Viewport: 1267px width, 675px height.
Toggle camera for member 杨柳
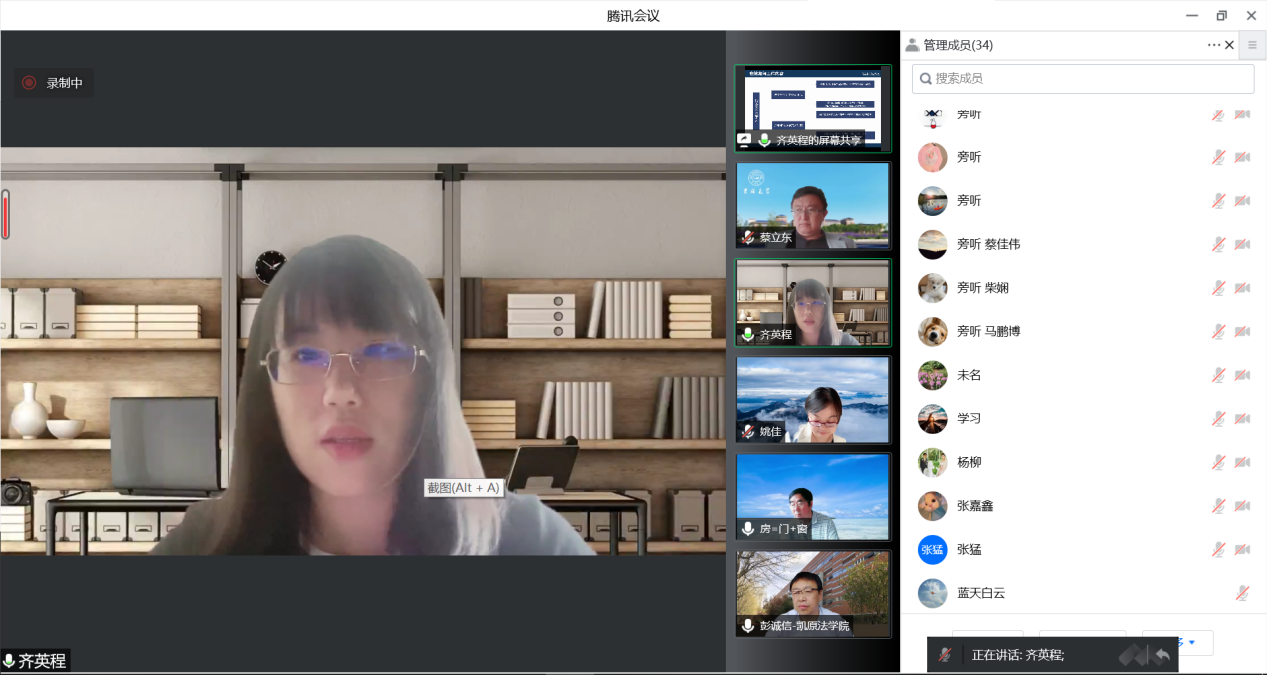tap(1242, 462)
